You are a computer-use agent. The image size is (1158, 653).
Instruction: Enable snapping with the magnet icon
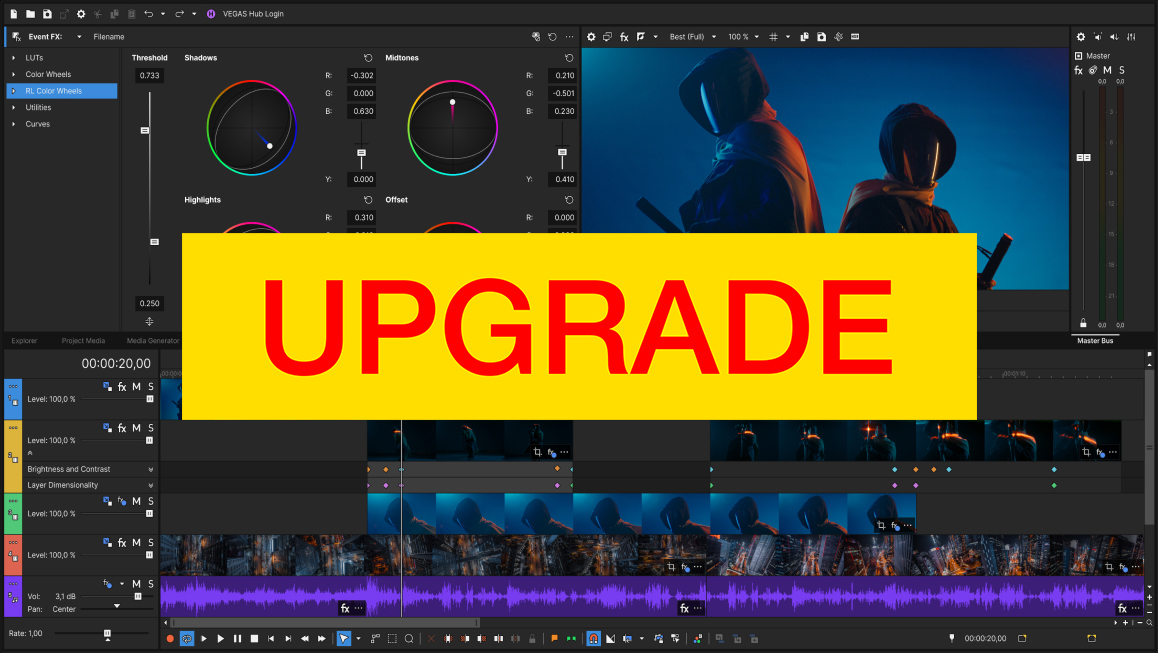point(593,638)
